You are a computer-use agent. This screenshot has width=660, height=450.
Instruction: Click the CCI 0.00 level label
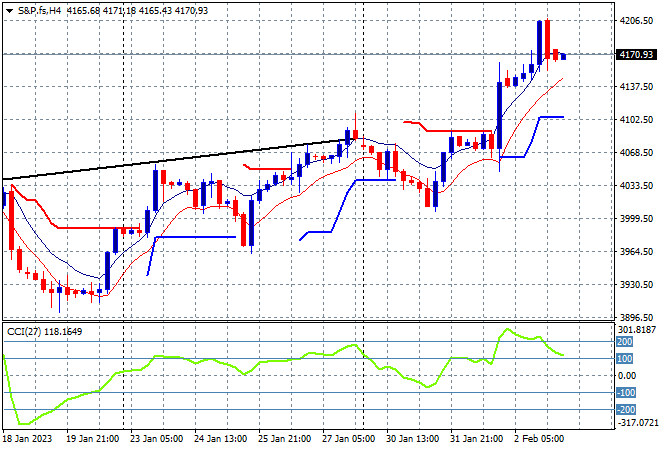coord(627,376)
